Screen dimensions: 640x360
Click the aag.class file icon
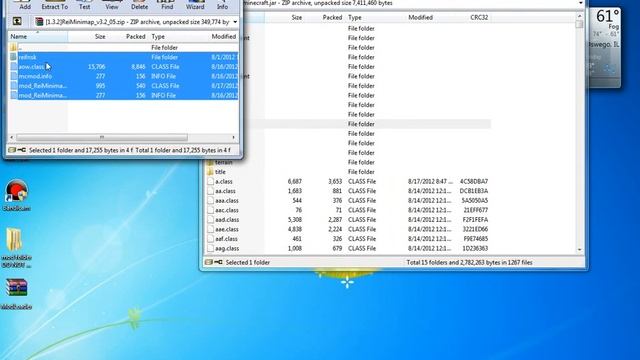coord(210,249)
